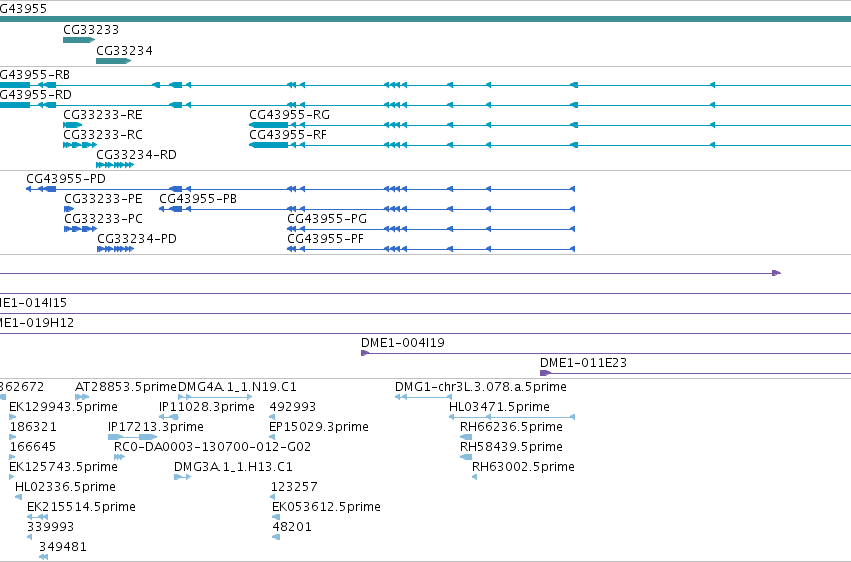
Task: Click CG43955-RF thick exon block
Action: coord(268,145)
